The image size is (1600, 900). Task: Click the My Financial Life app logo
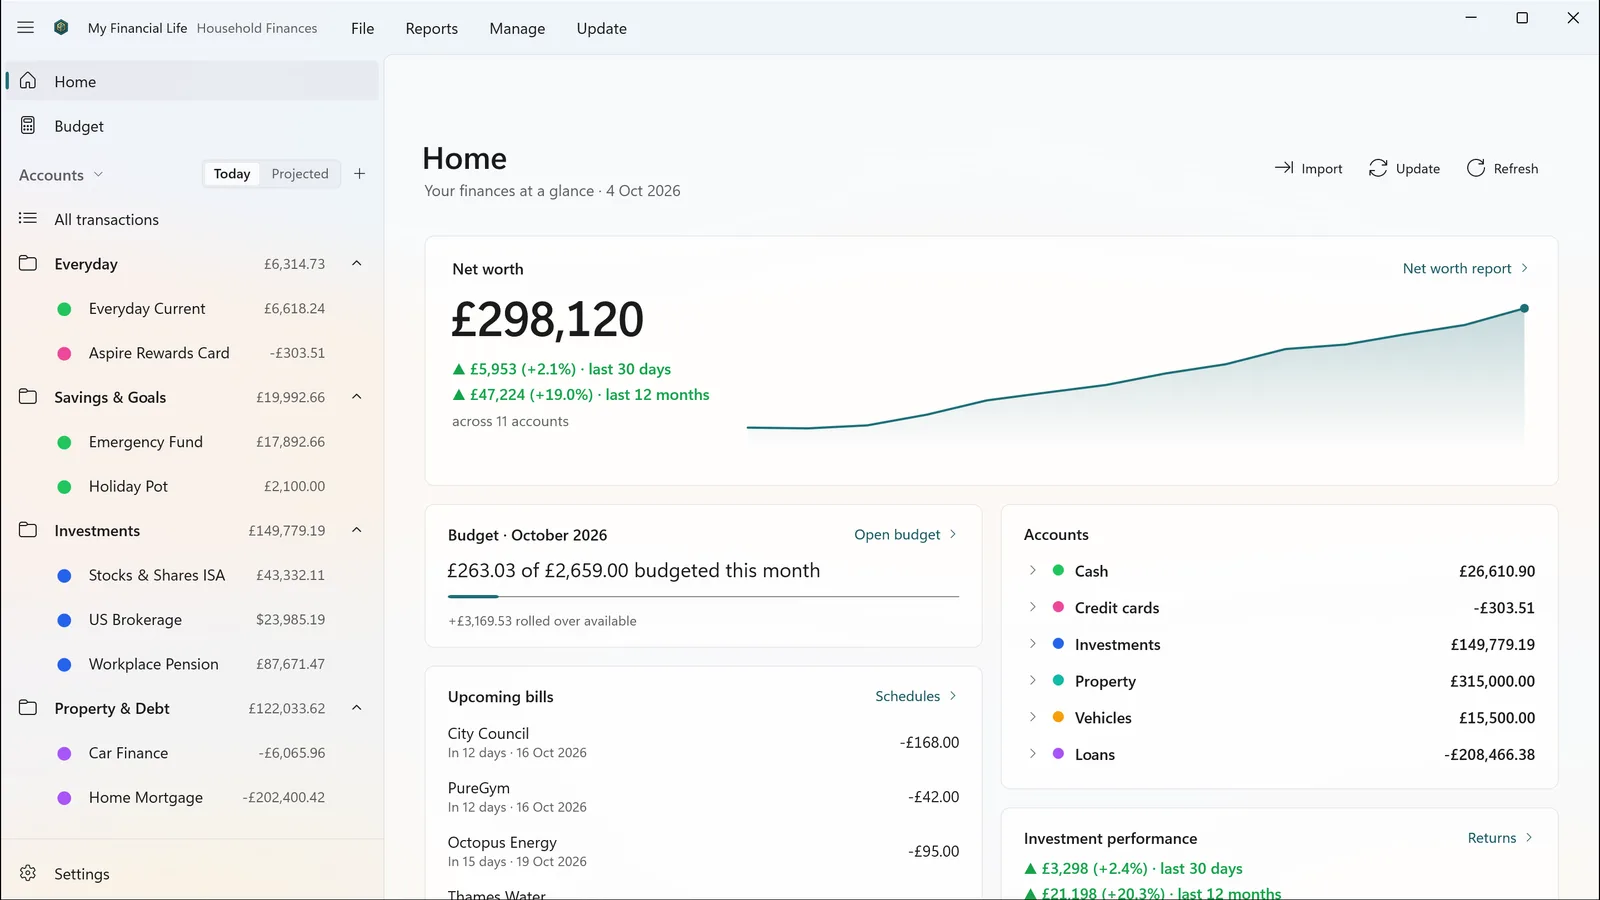tap(61, 28)
